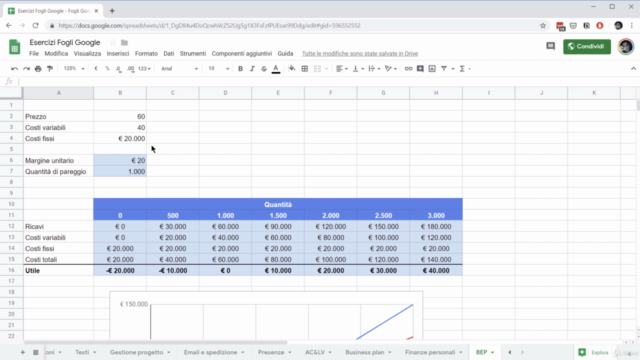Toggle bold formatting
Image resolution: width=640 pixels, height=360 pixels.
pos(240,69)
